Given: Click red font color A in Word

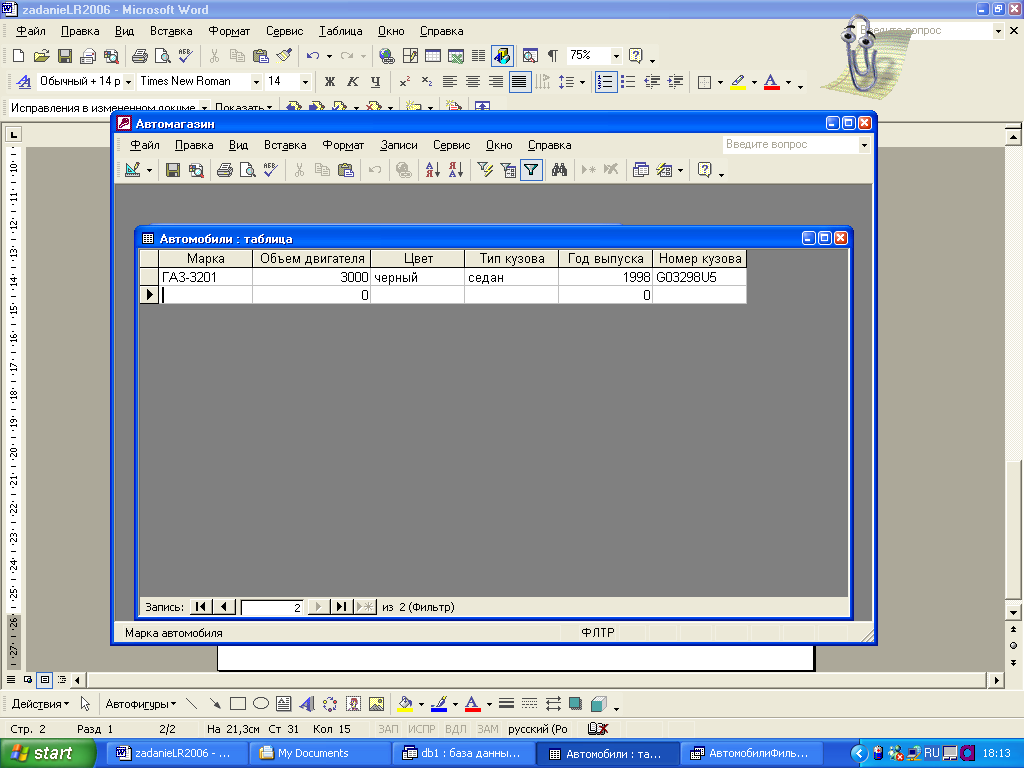Looking at the screenshot, I should (771, 82).
